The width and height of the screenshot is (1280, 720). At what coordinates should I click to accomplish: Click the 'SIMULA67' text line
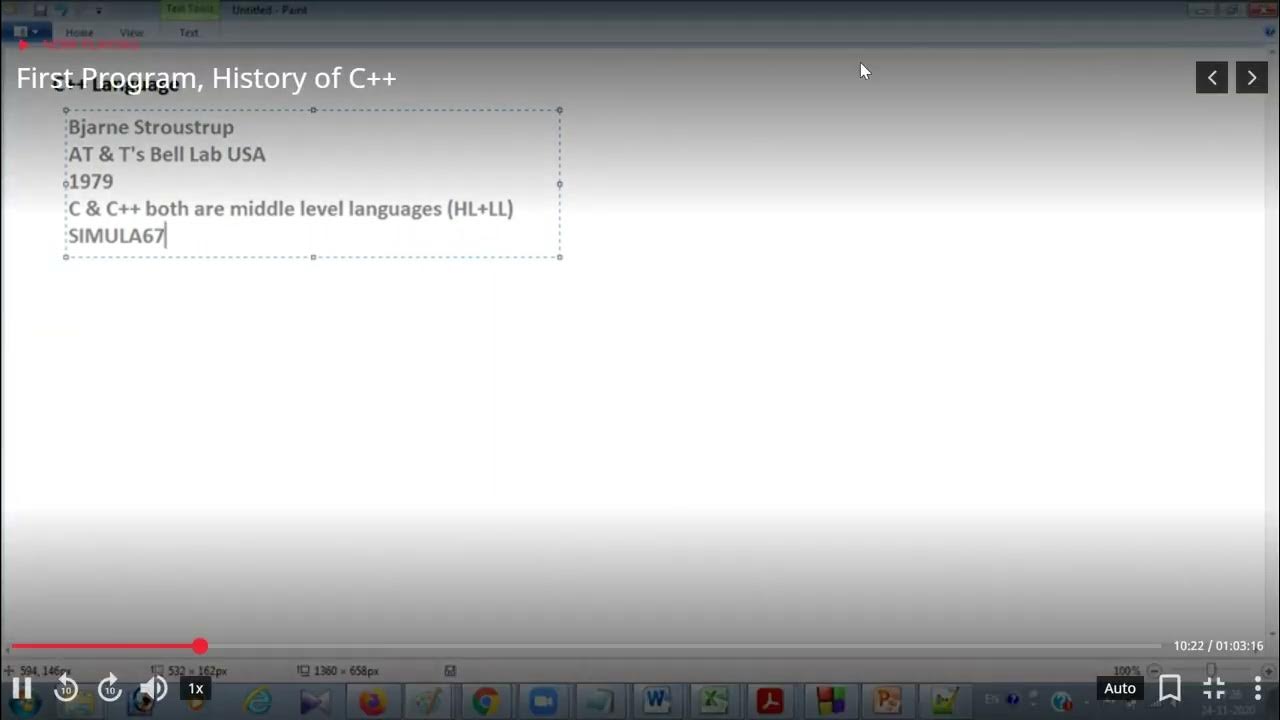116,236
